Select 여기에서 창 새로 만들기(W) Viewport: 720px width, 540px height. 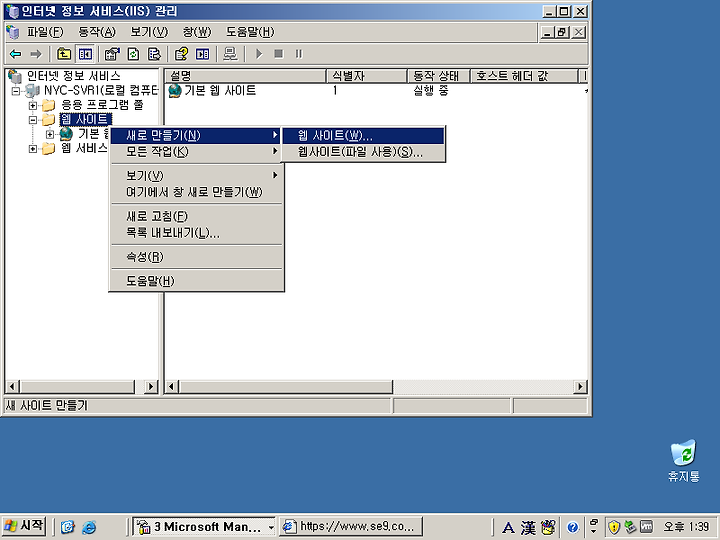pos(196,192)
